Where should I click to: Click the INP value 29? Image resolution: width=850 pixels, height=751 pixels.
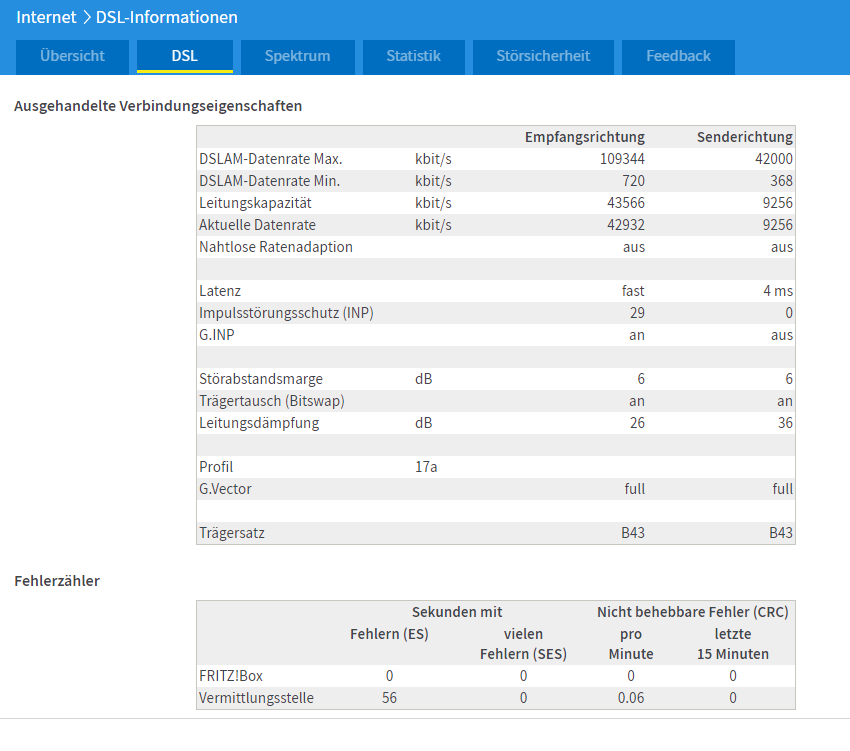(638, 313)
